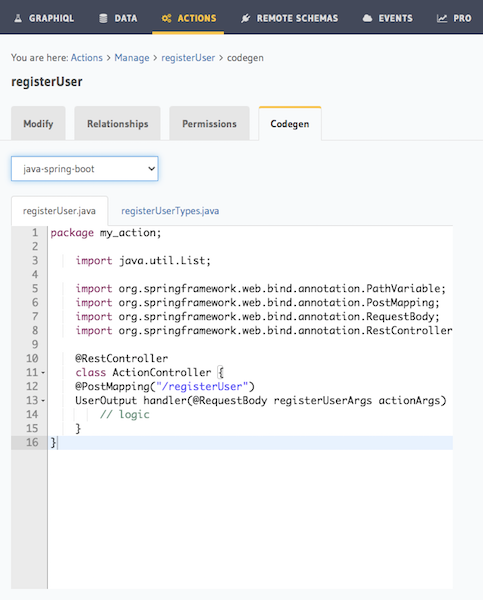Collapse the code fold at line 13
The image size is (483, 600).
[x=43, y=401]
